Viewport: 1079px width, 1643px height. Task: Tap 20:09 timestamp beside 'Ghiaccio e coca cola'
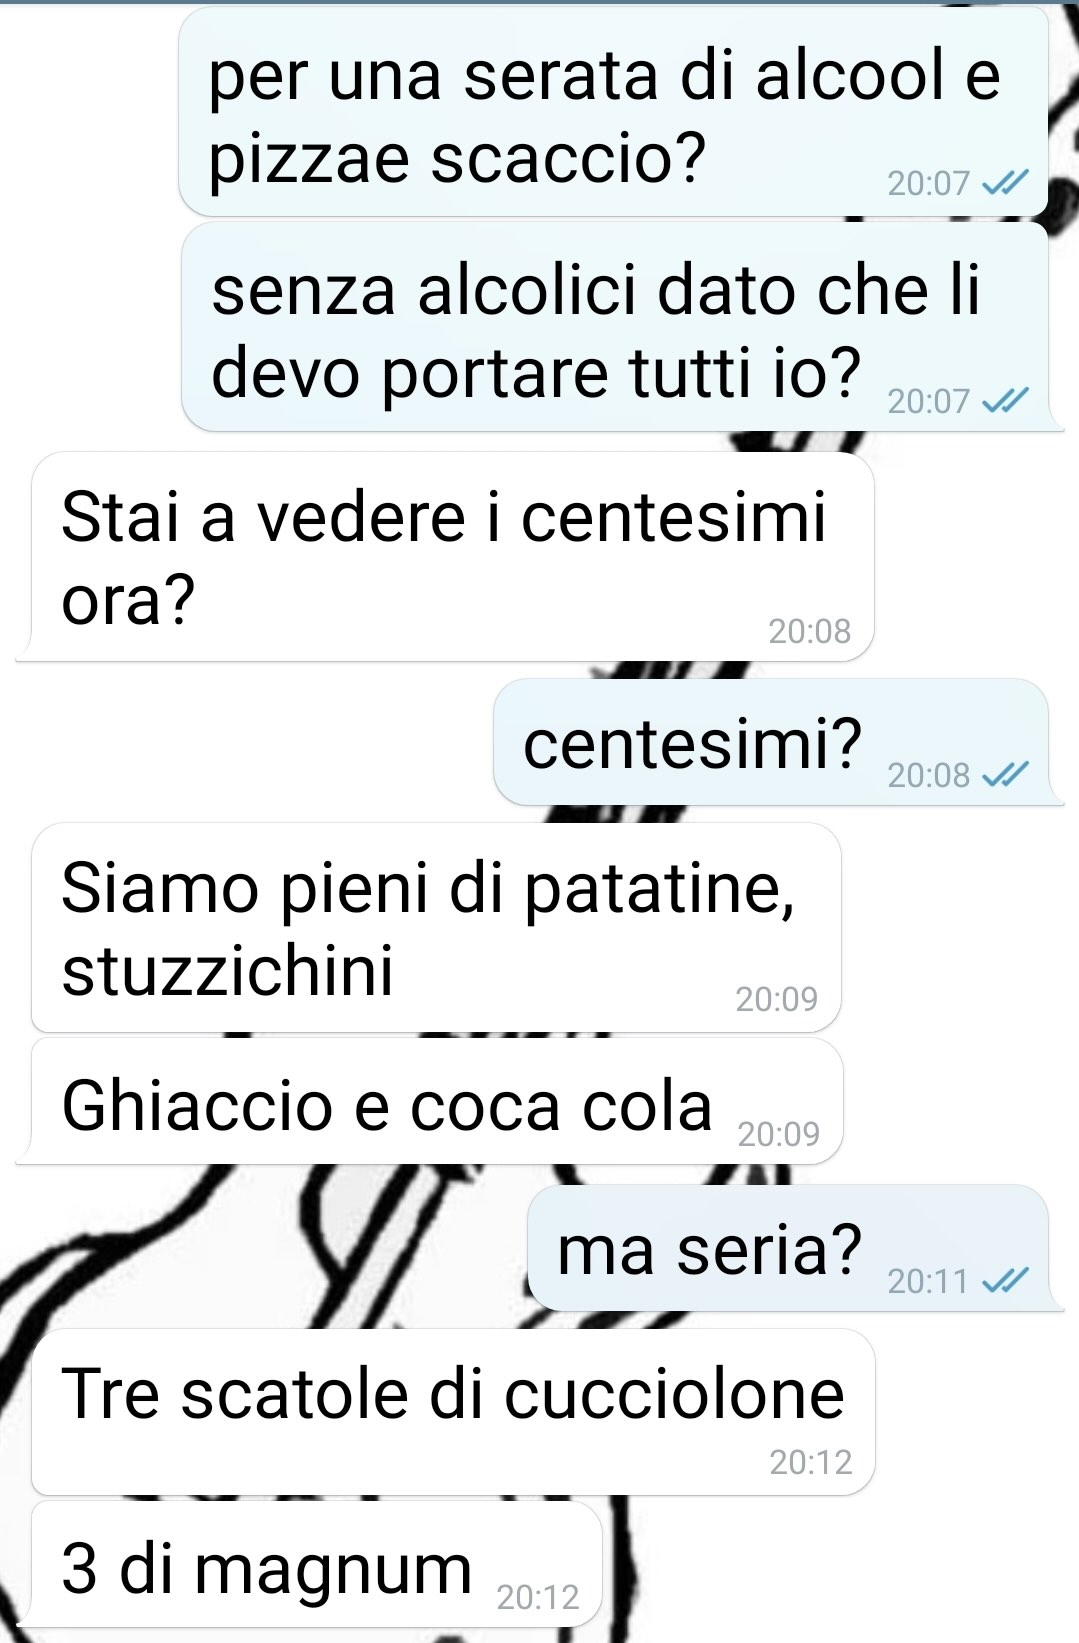778,1134
